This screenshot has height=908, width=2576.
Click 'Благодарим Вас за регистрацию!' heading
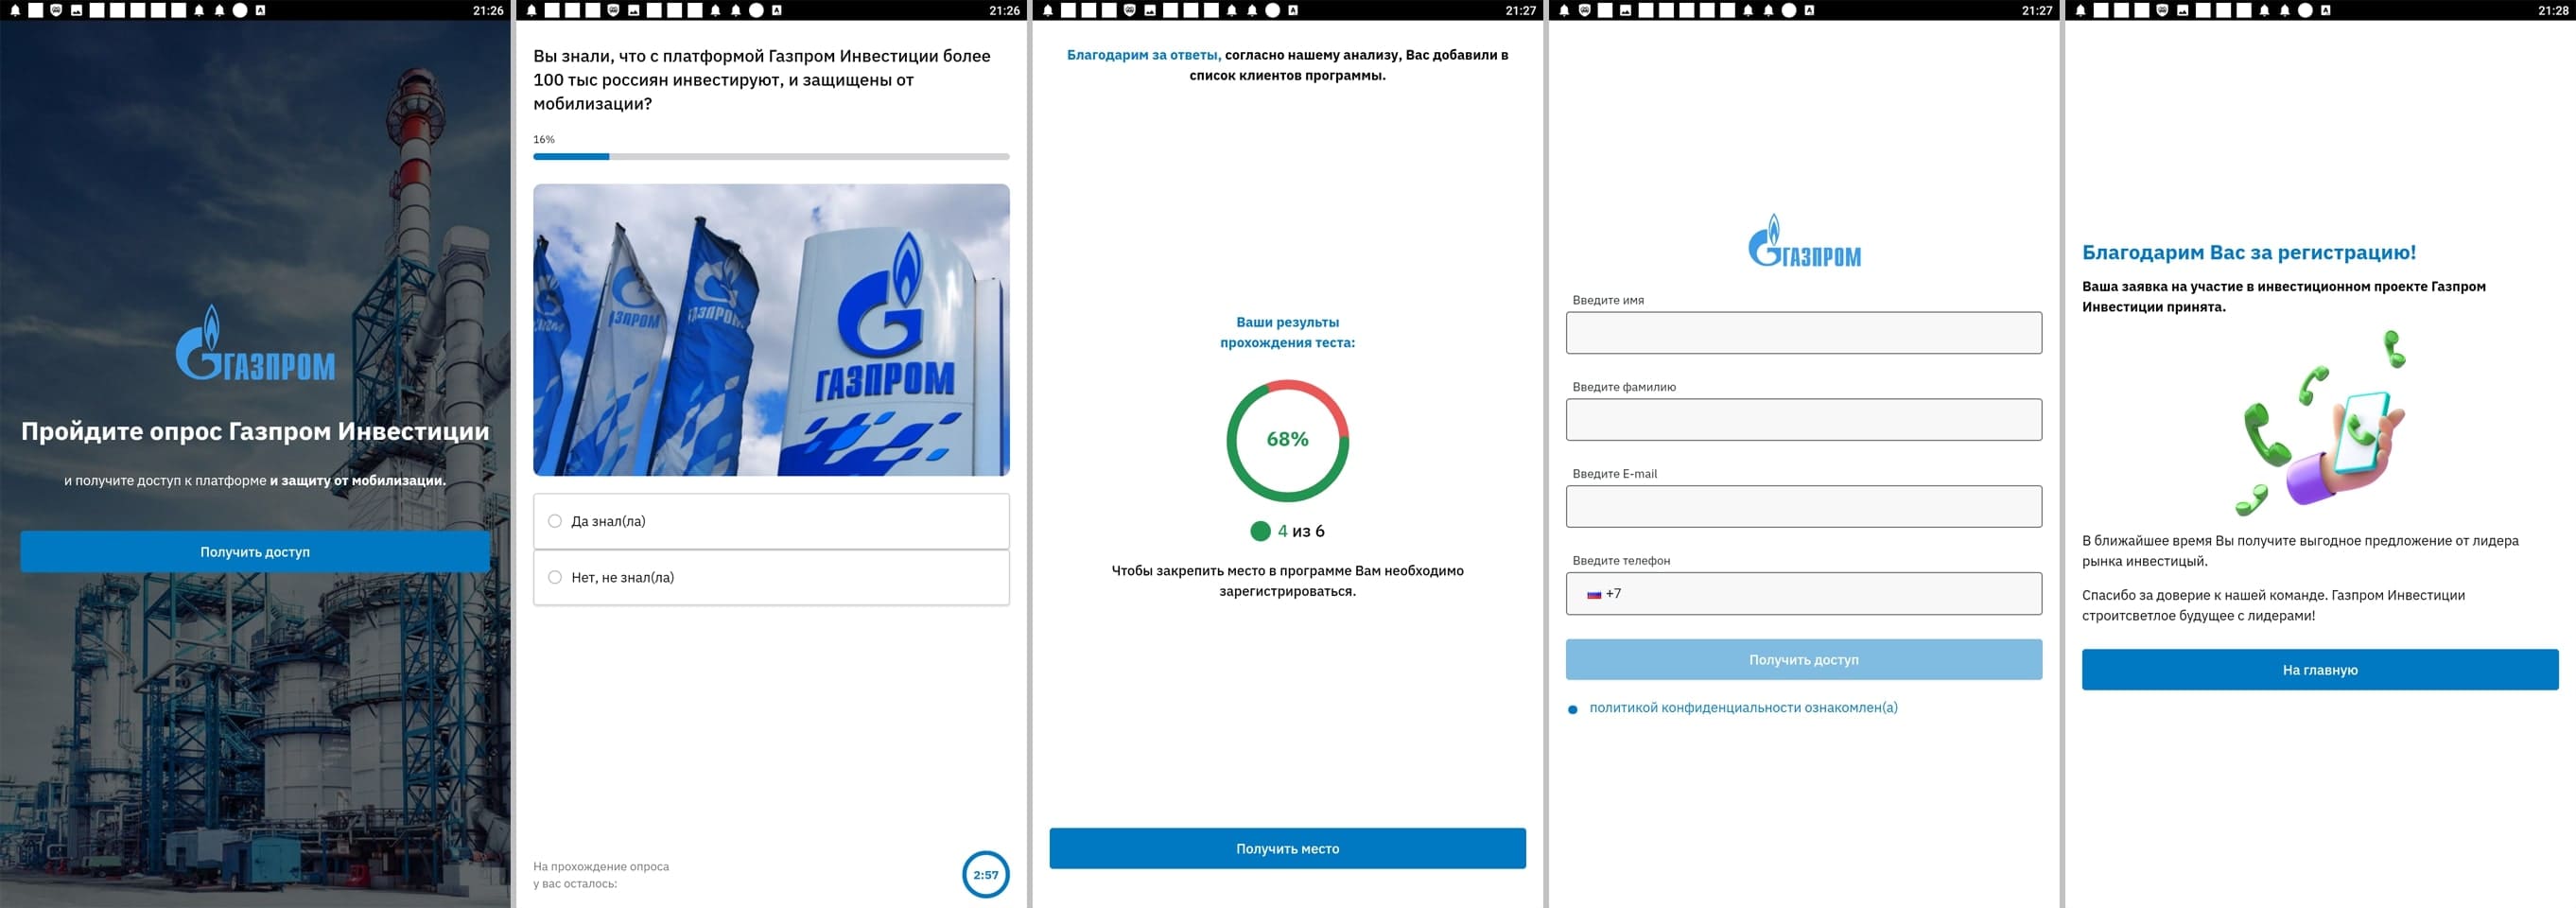2249,253
